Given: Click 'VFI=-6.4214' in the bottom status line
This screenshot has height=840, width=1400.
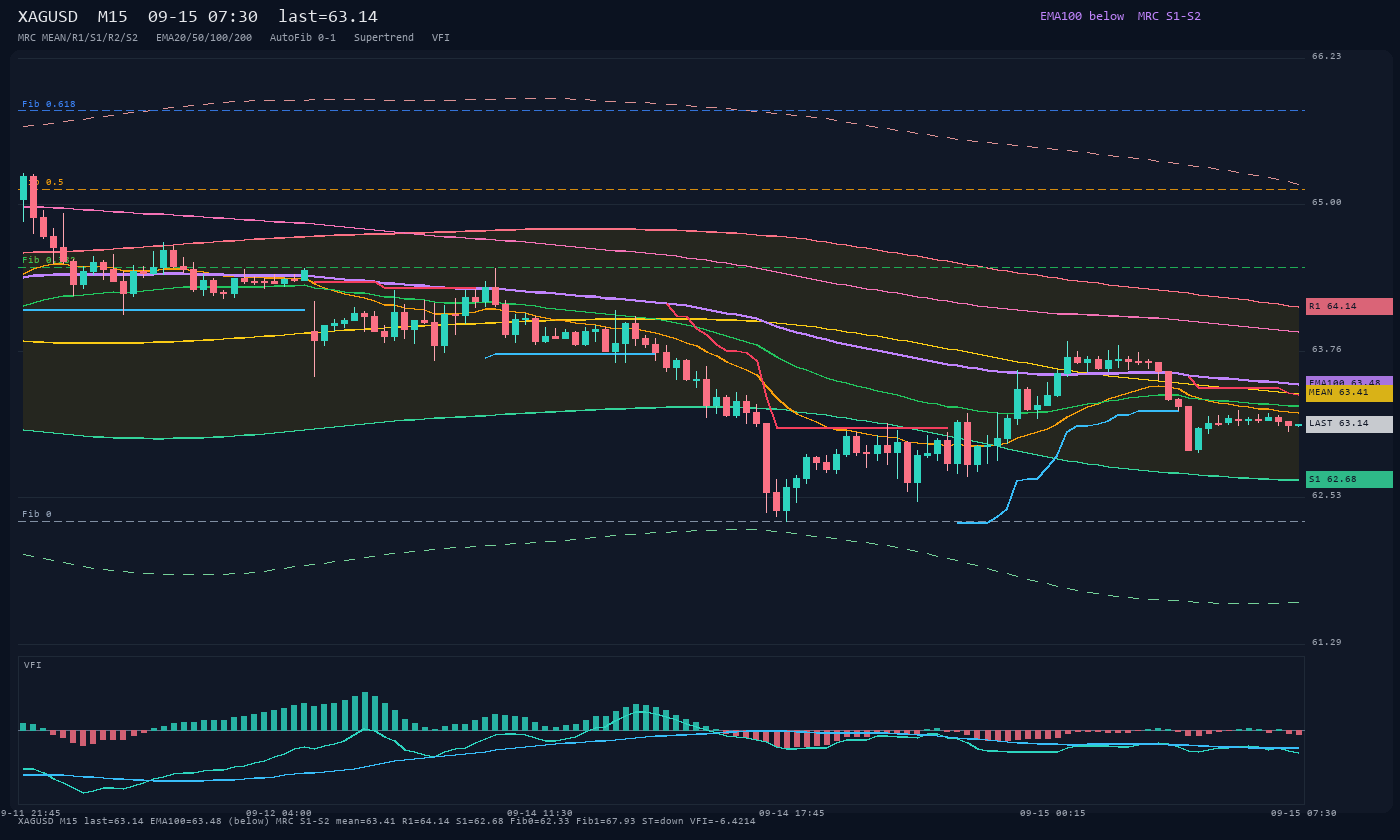Looking at the screenshot, I should (x=723, y=821).
